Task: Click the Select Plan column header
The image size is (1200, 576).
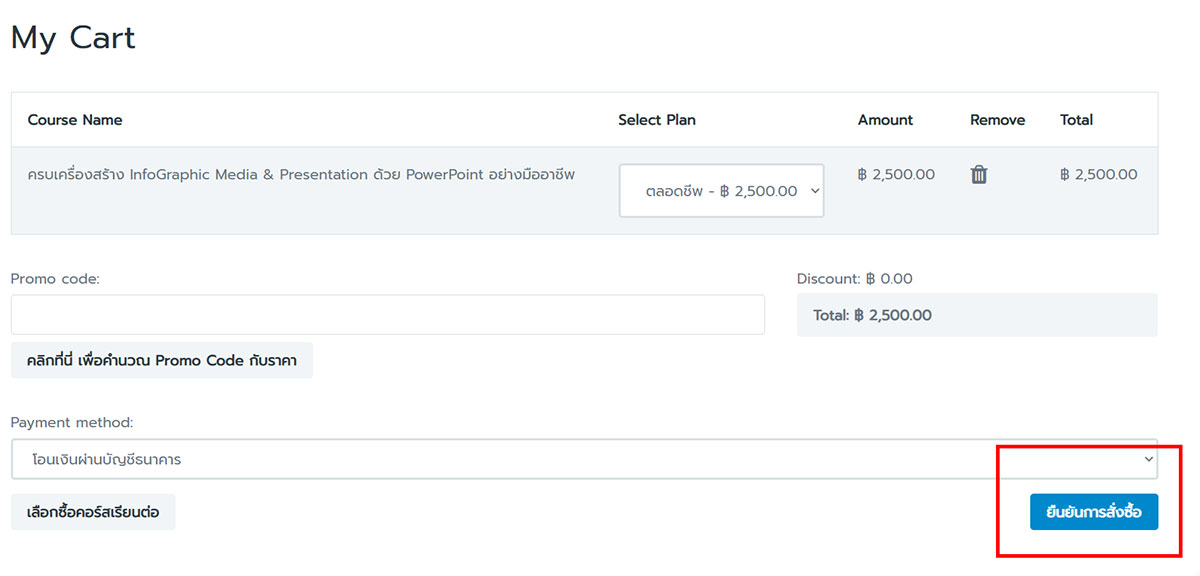Action: 657,120
